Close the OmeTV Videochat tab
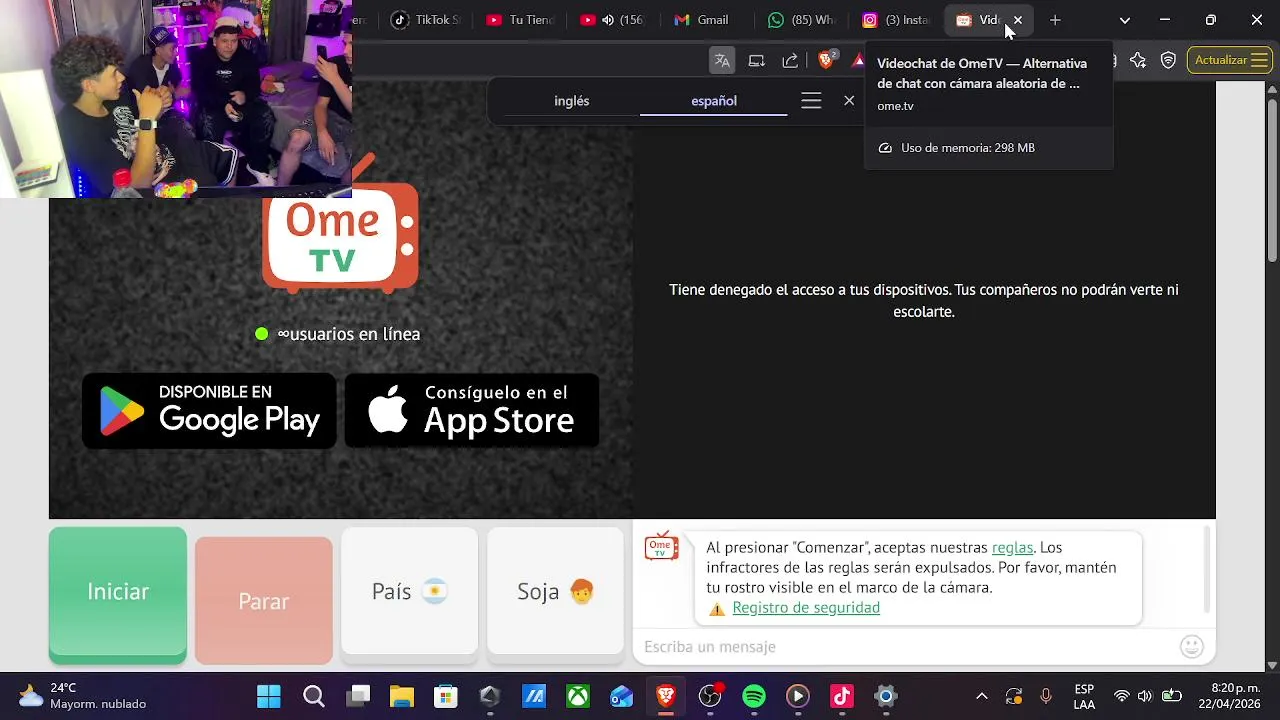The width and height of the screenshot is (1280, 720). pyautogui.click(x=1018, y=20)
